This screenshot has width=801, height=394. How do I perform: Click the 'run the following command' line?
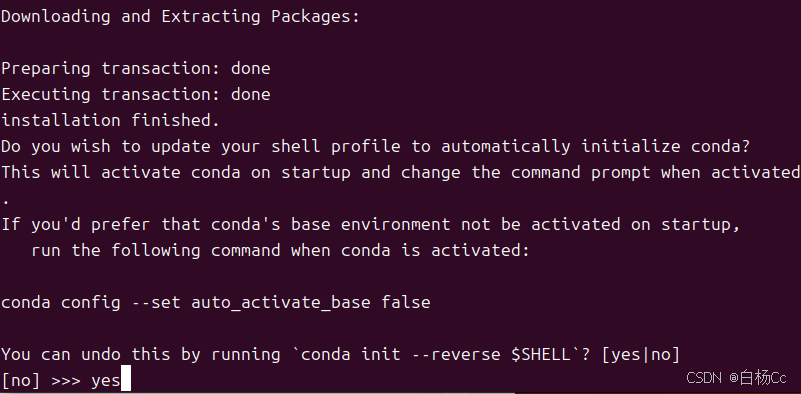coord(280,251)
